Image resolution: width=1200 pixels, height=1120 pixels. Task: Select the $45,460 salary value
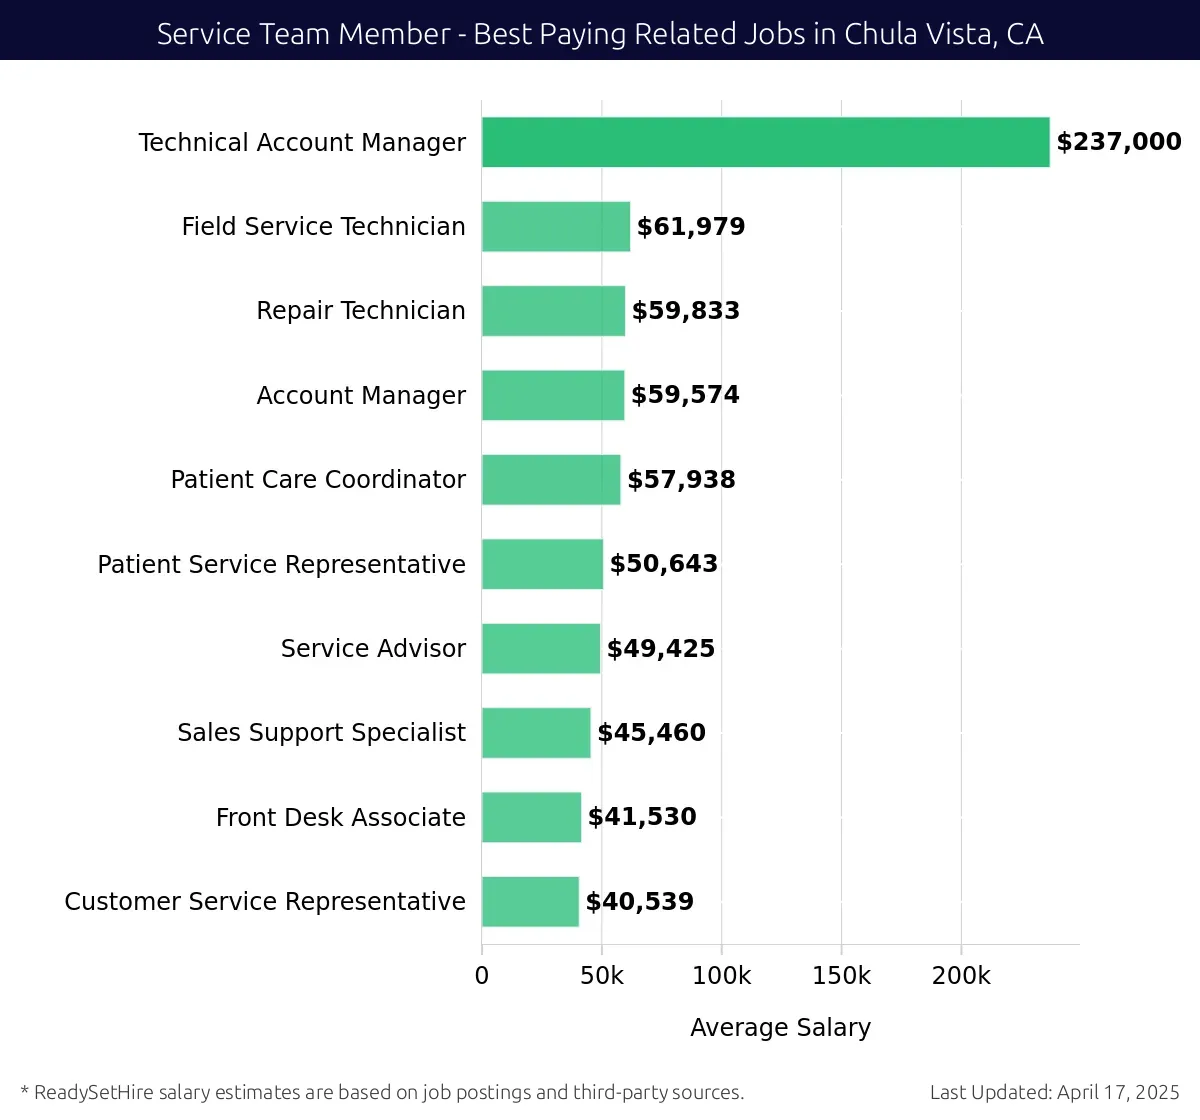point(651,733)
